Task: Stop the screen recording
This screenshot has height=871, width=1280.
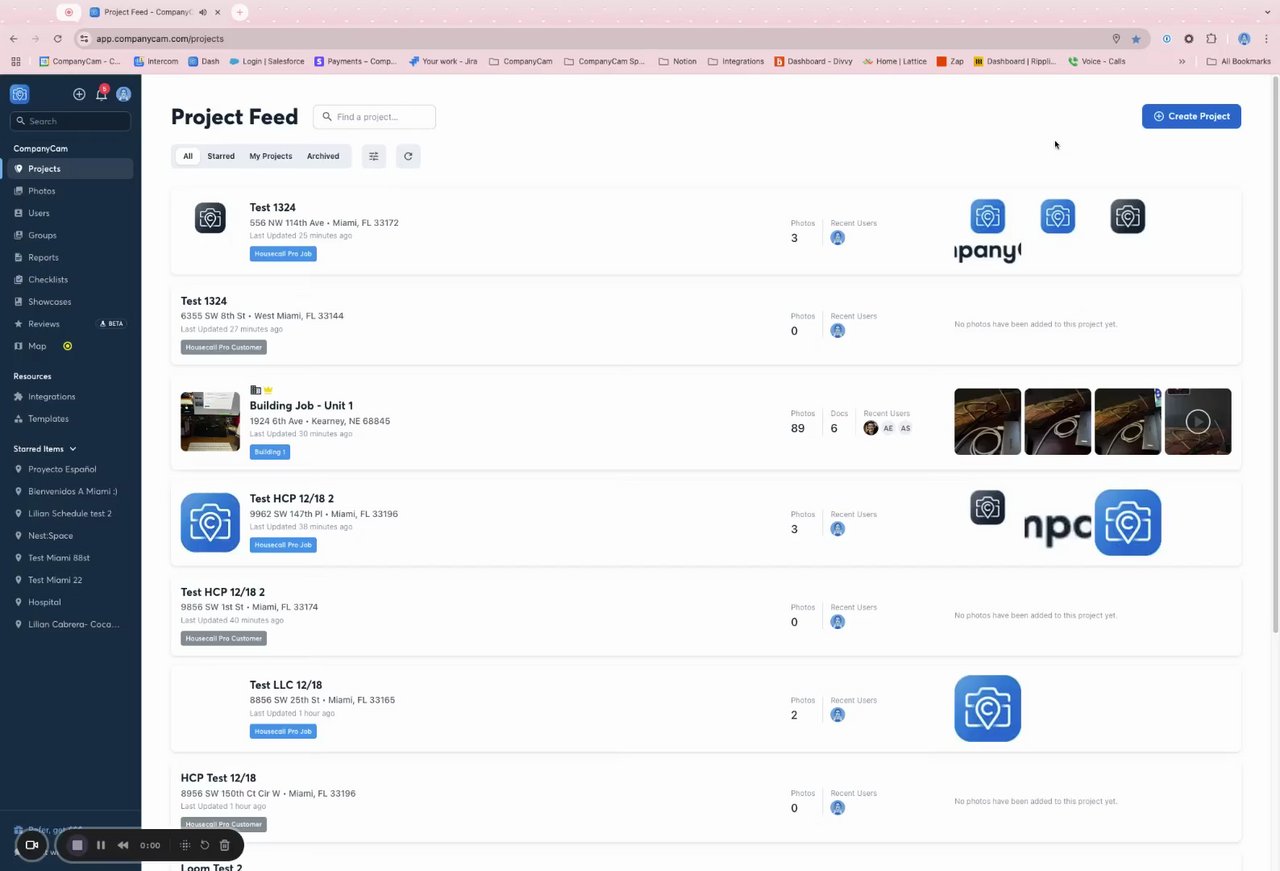Action: coord(77,845)
